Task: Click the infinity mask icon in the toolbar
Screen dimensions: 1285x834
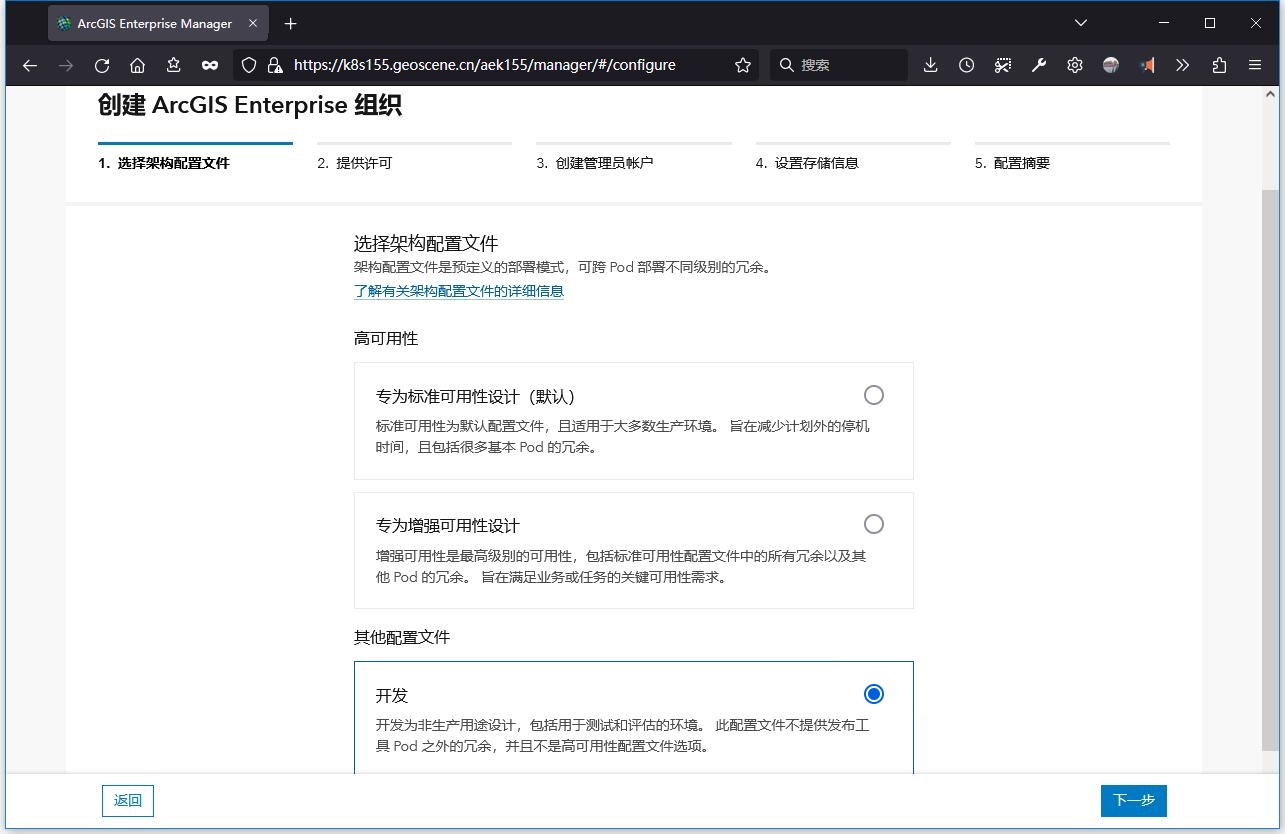Action: tap(210, 65)
